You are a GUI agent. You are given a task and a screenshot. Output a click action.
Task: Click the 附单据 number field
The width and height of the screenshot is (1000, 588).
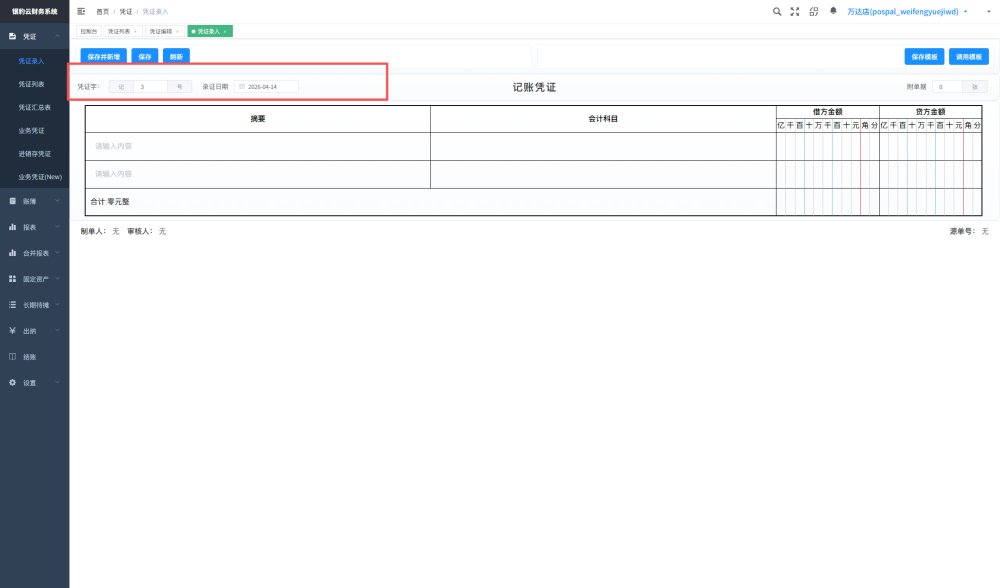pos(947,87)
